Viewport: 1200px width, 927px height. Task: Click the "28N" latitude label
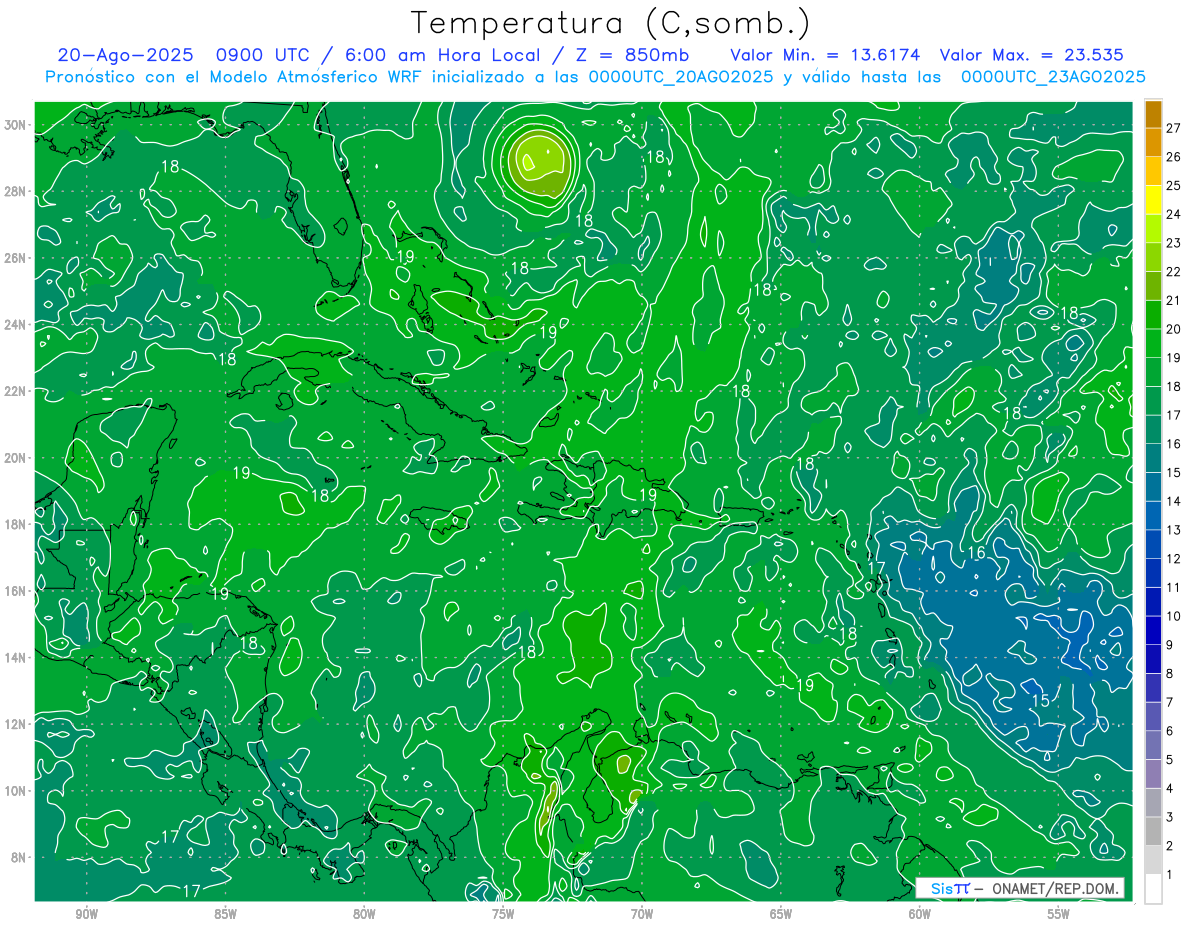pyautogui.click(x=14, y=191)
